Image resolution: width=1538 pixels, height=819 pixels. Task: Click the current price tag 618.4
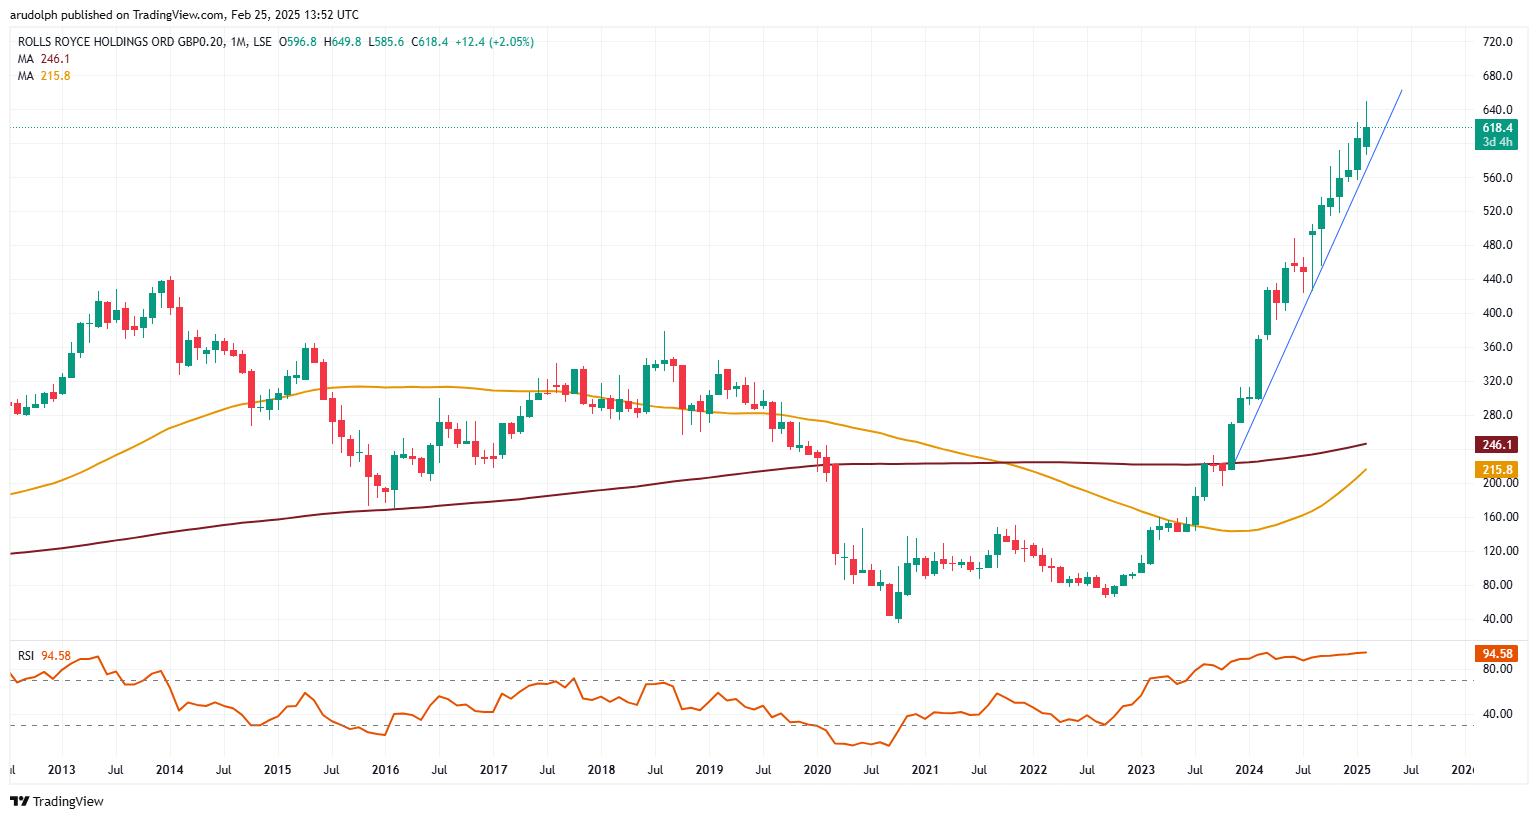click(1496, 129)
